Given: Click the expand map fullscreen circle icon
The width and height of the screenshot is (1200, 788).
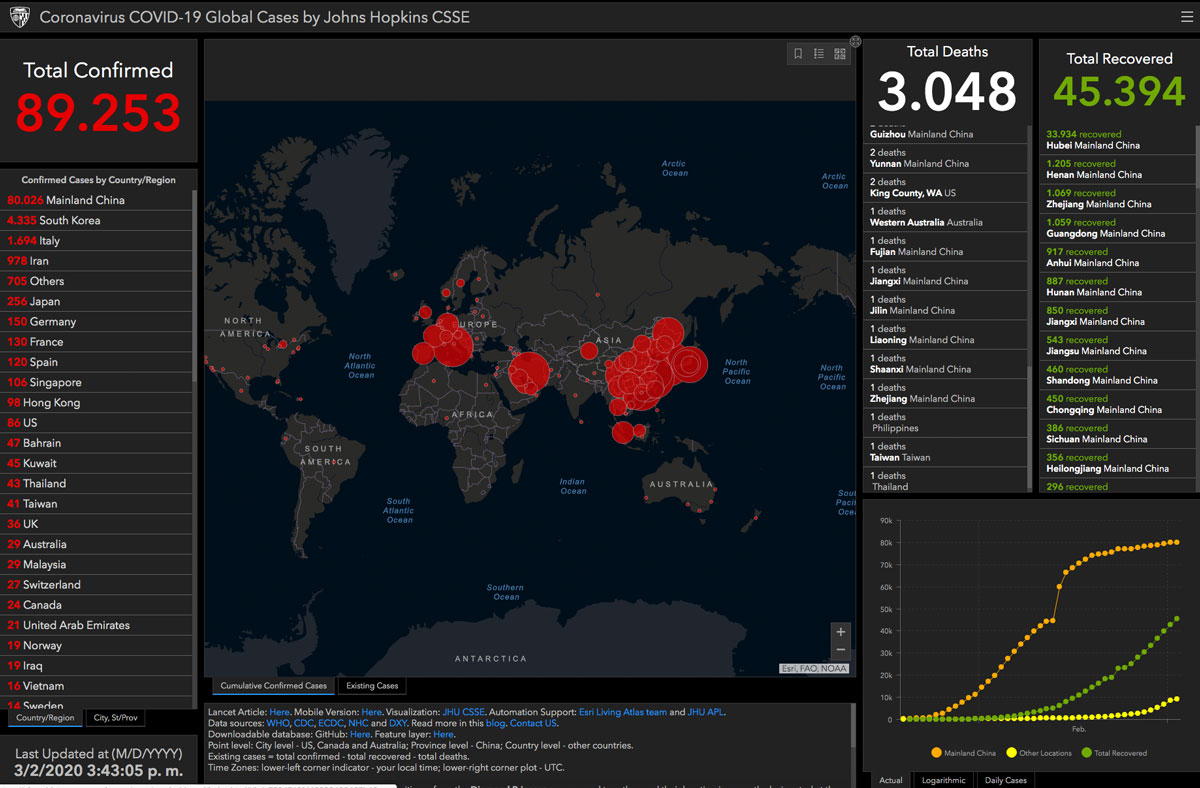Looking at the screenshot, I should (856, 41).
